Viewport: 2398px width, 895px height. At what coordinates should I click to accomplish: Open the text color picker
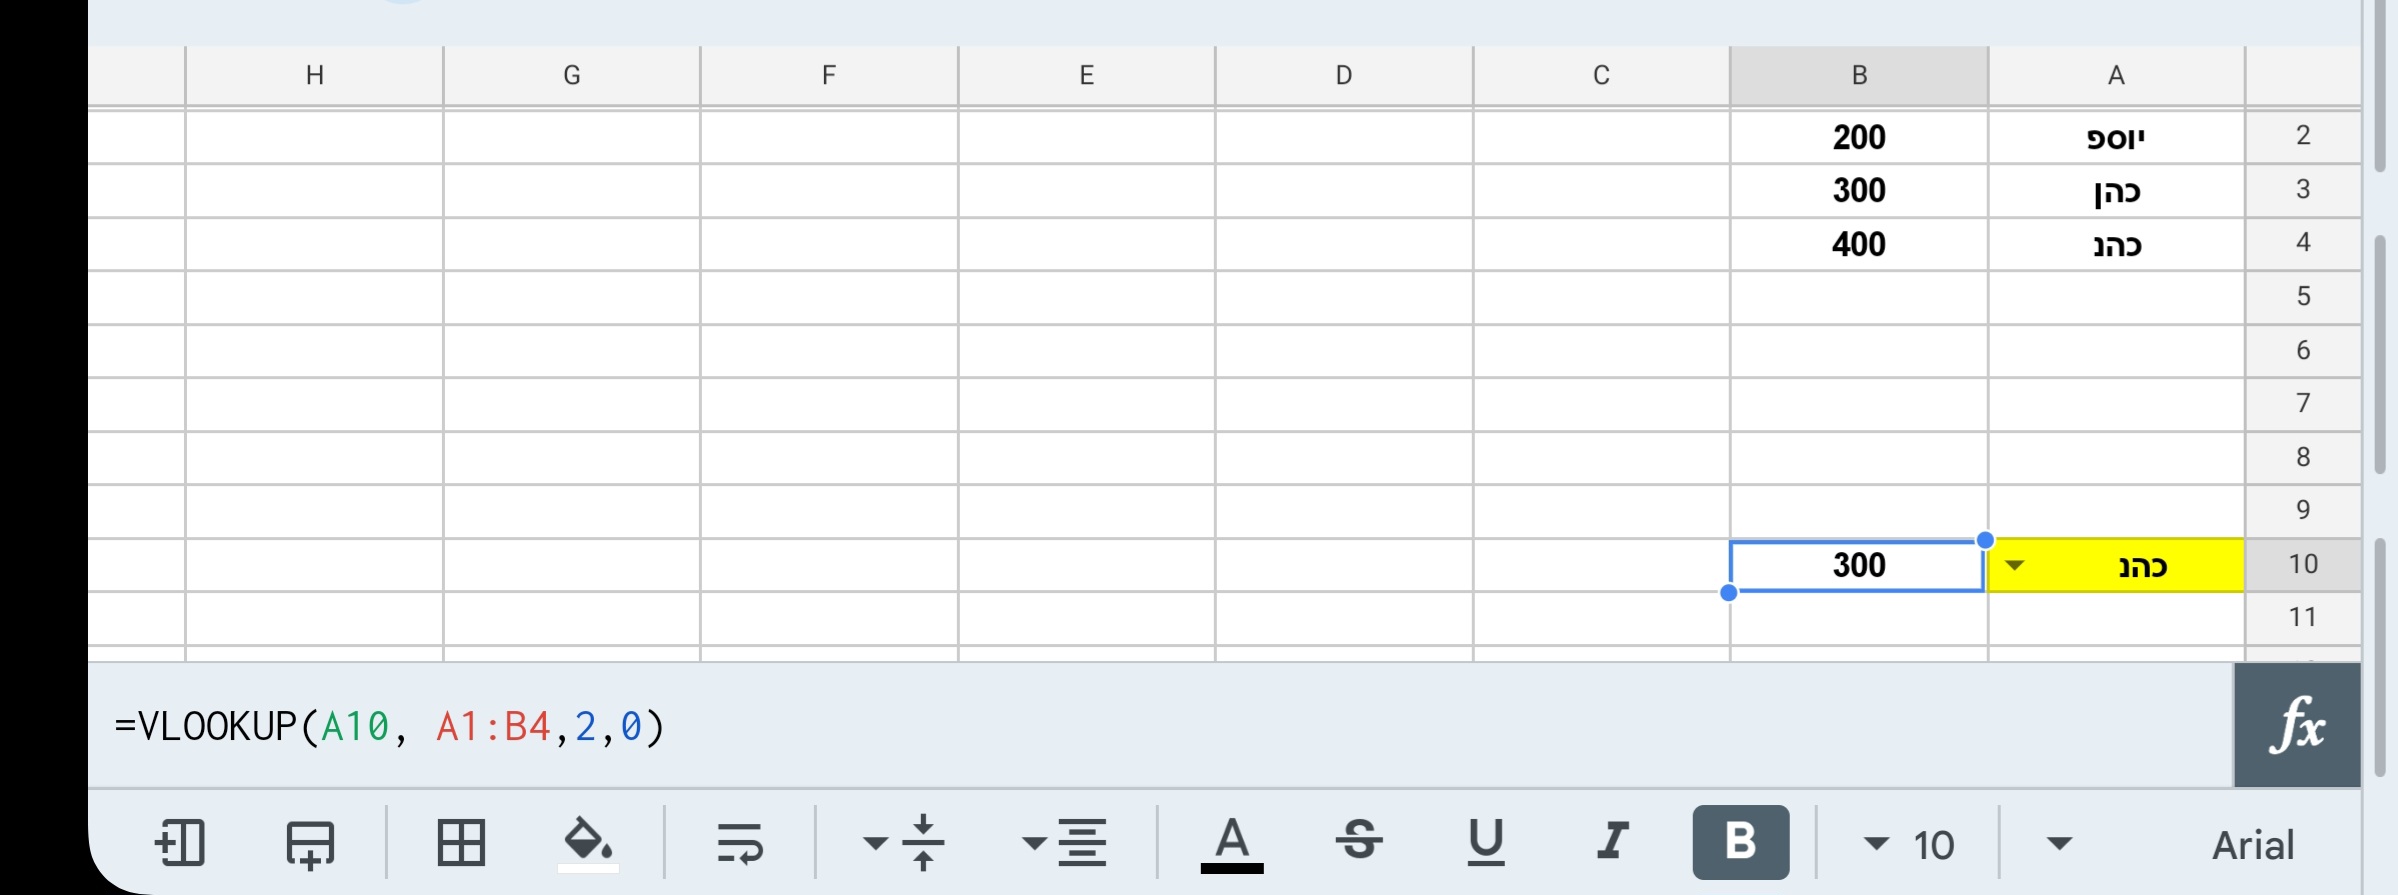coord(1232,842)
